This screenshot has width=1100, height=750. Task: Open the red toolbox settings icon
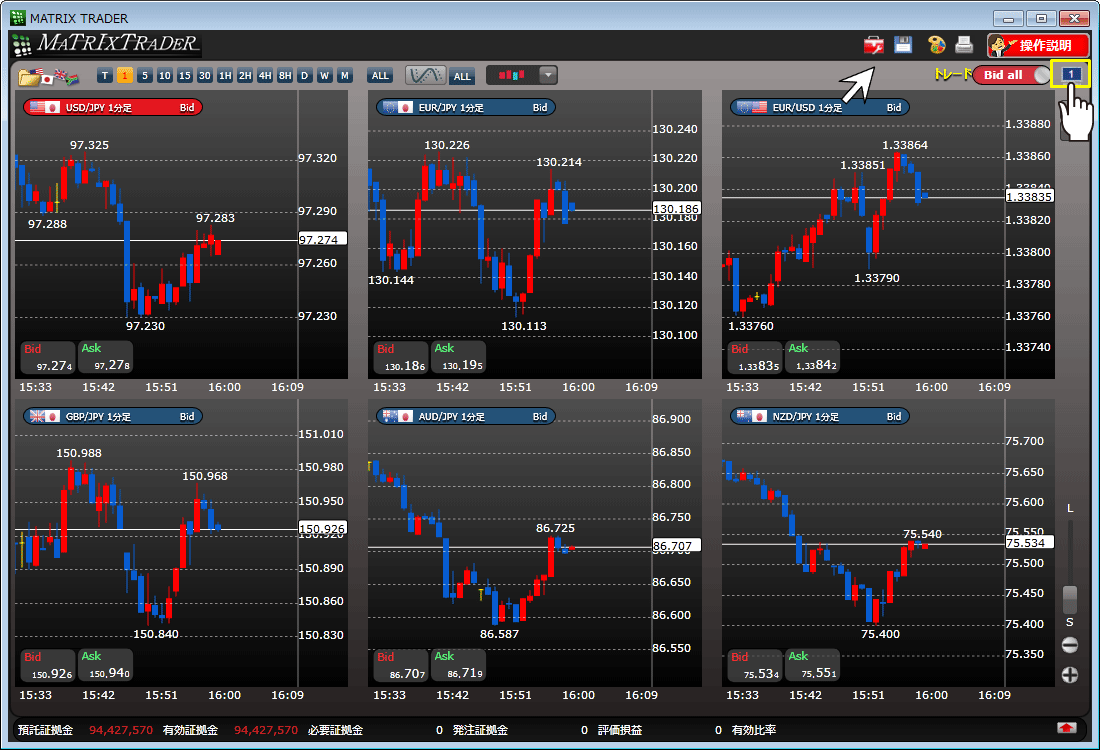click(873, 46)
